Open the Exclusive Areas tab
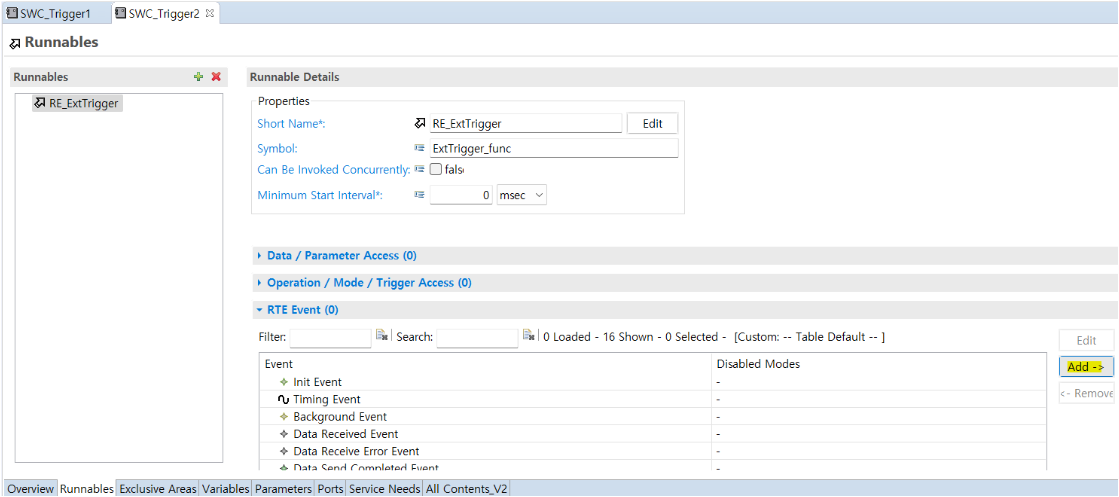This screenshot has height=497, width=1119. (157, 489)
